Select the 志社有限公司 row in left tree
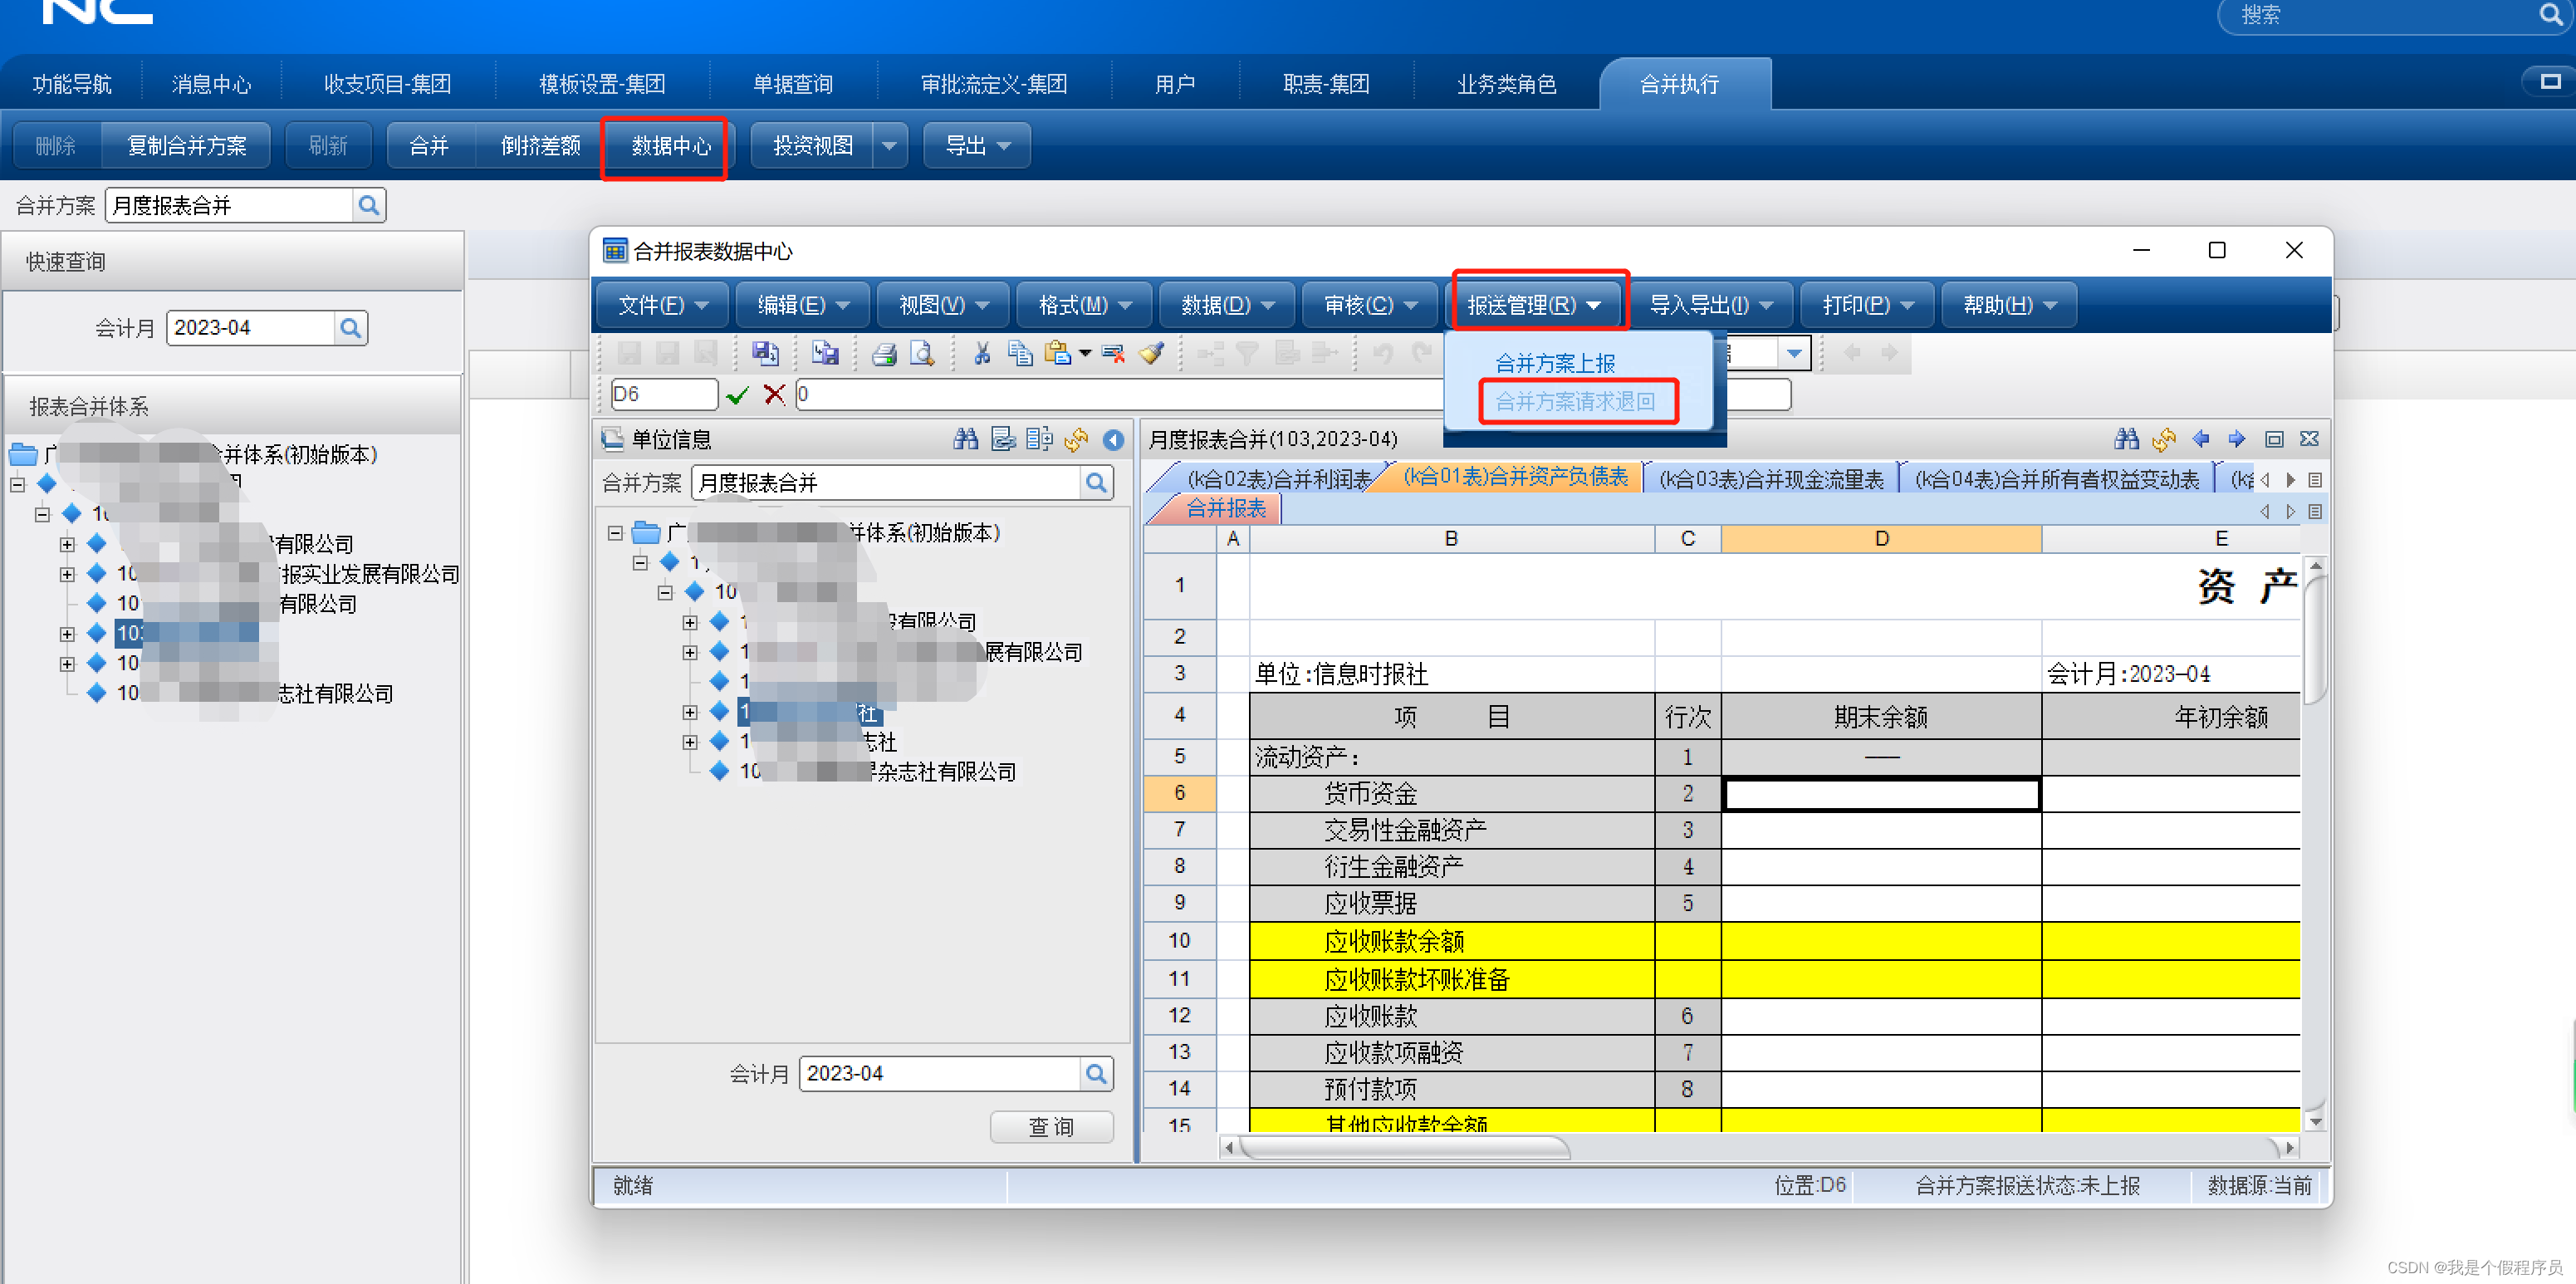The image size is (2576, 1284). pyautogui.click(x=255, y=694)
